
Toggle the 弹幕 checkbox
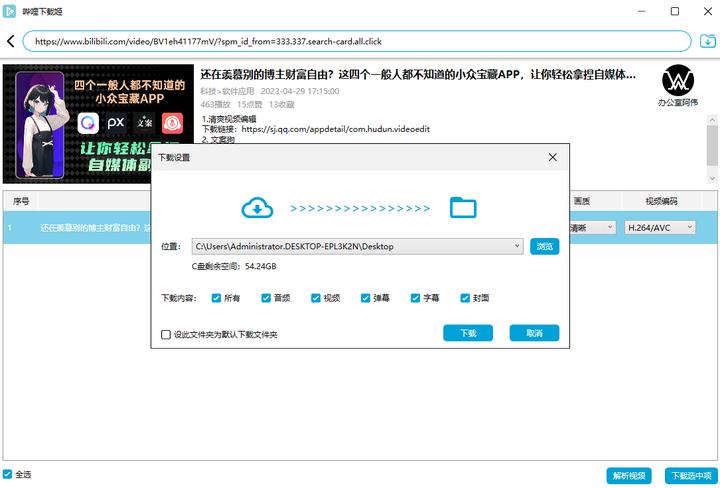coord(367,298)
